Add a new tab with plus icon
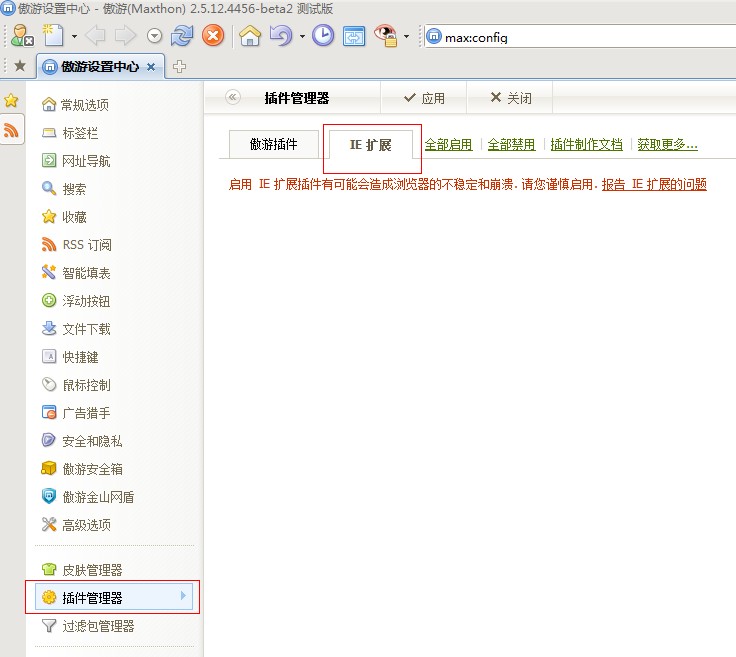This screenshot has height=657, width=736. pyautogui.click(x=179, y=67)
